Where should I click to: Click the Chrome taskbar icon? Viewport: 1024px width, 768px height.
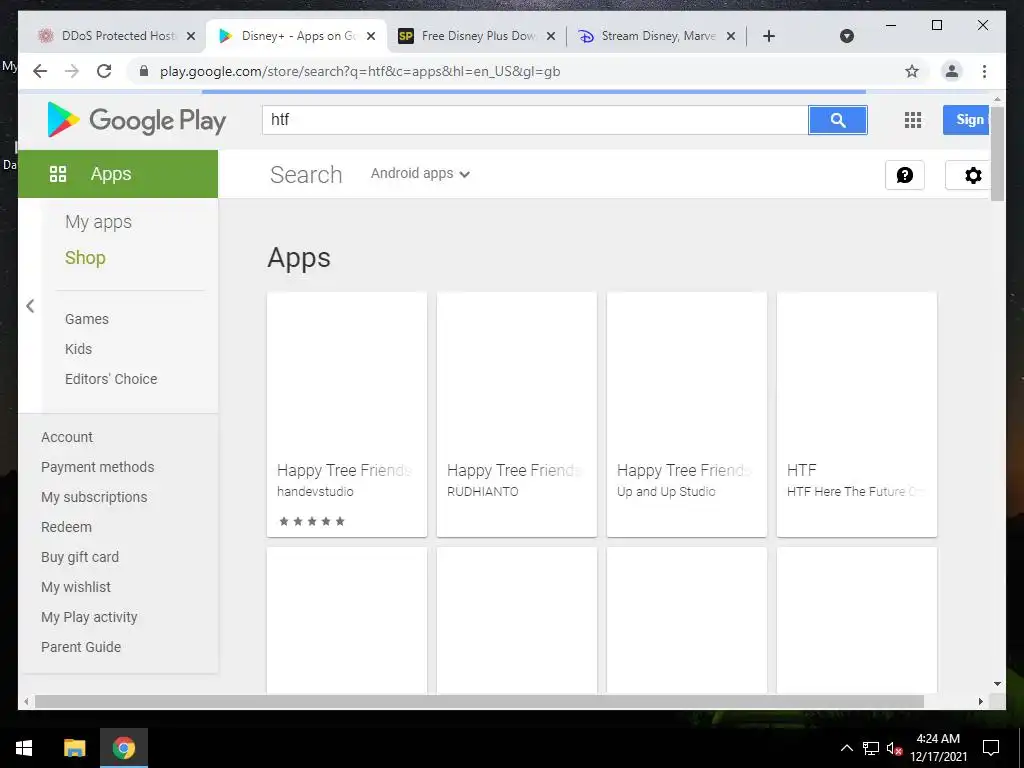click(x=123, y=748)
